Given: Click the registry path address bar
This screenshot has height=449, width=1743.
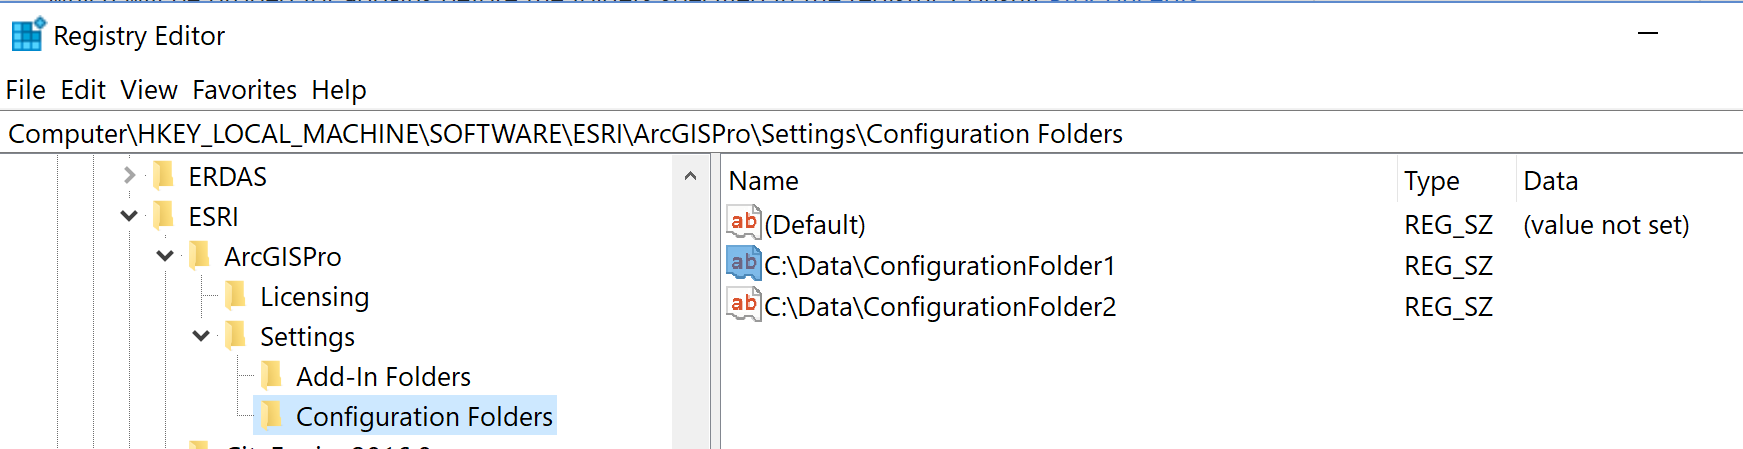Looking at the screenshot, I should coord(871,134).
